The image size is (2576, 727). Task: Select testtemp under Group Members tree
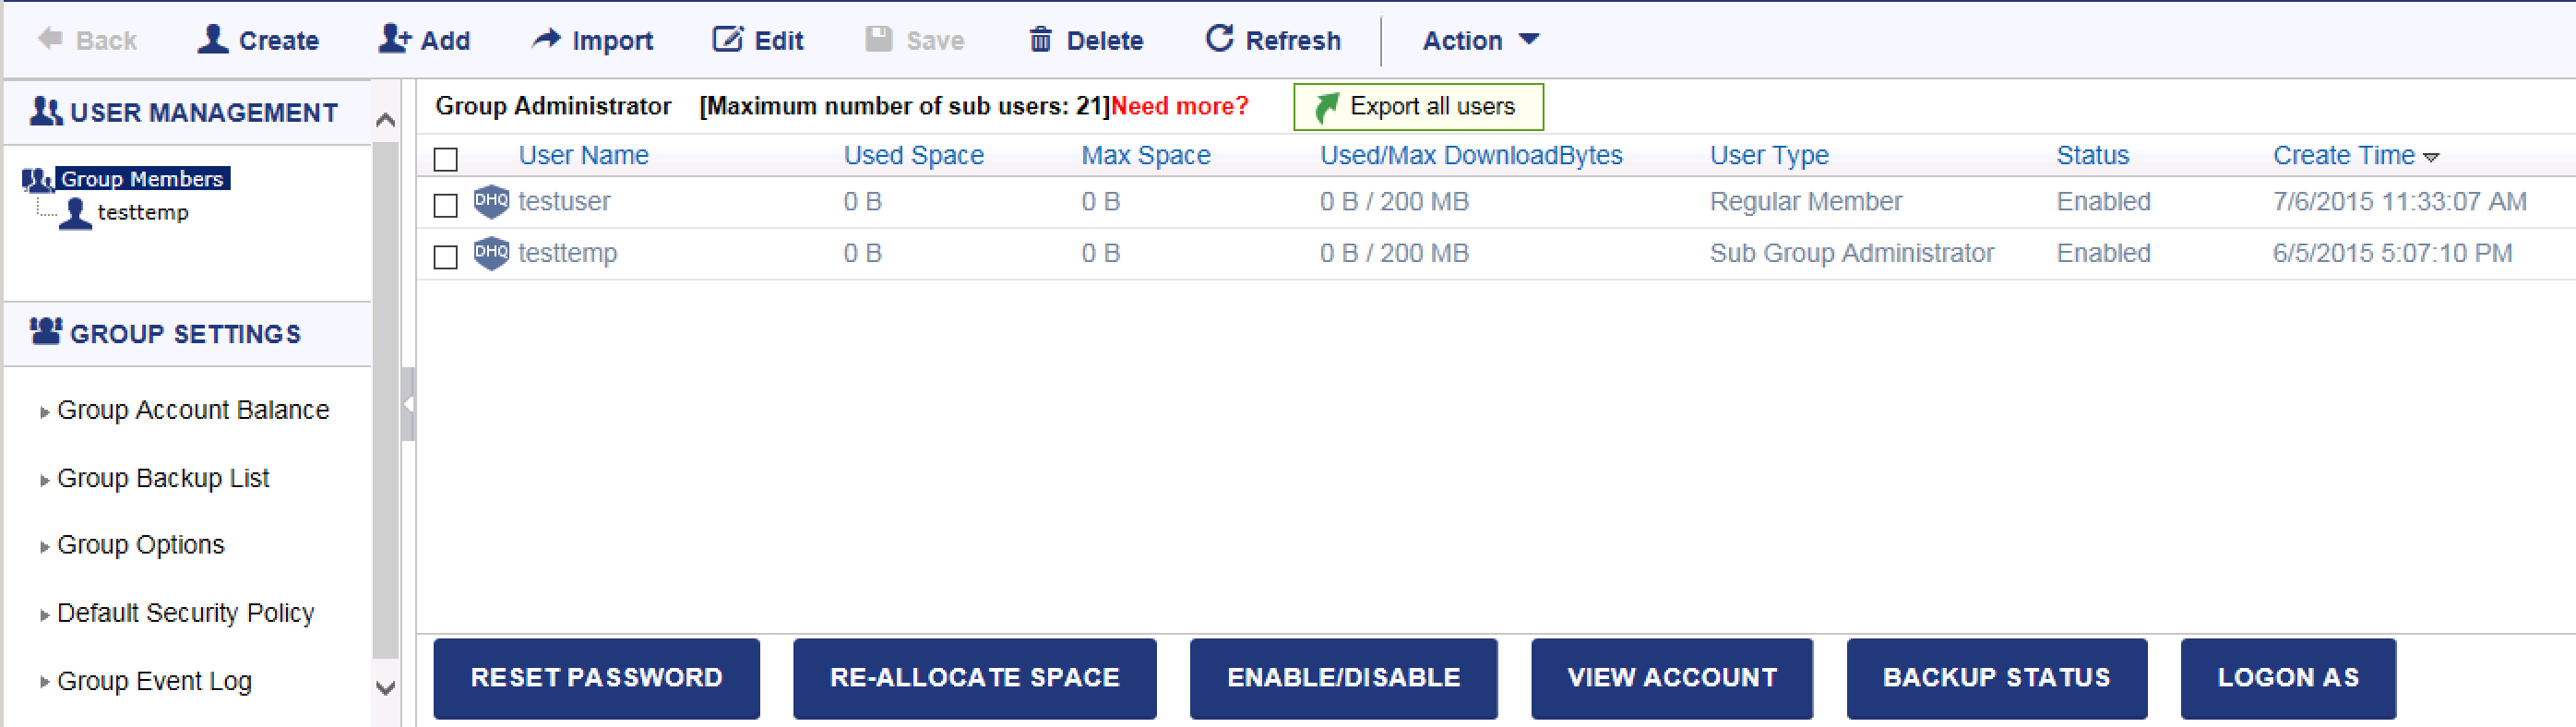pyautogui.click(x=142, y=212)
